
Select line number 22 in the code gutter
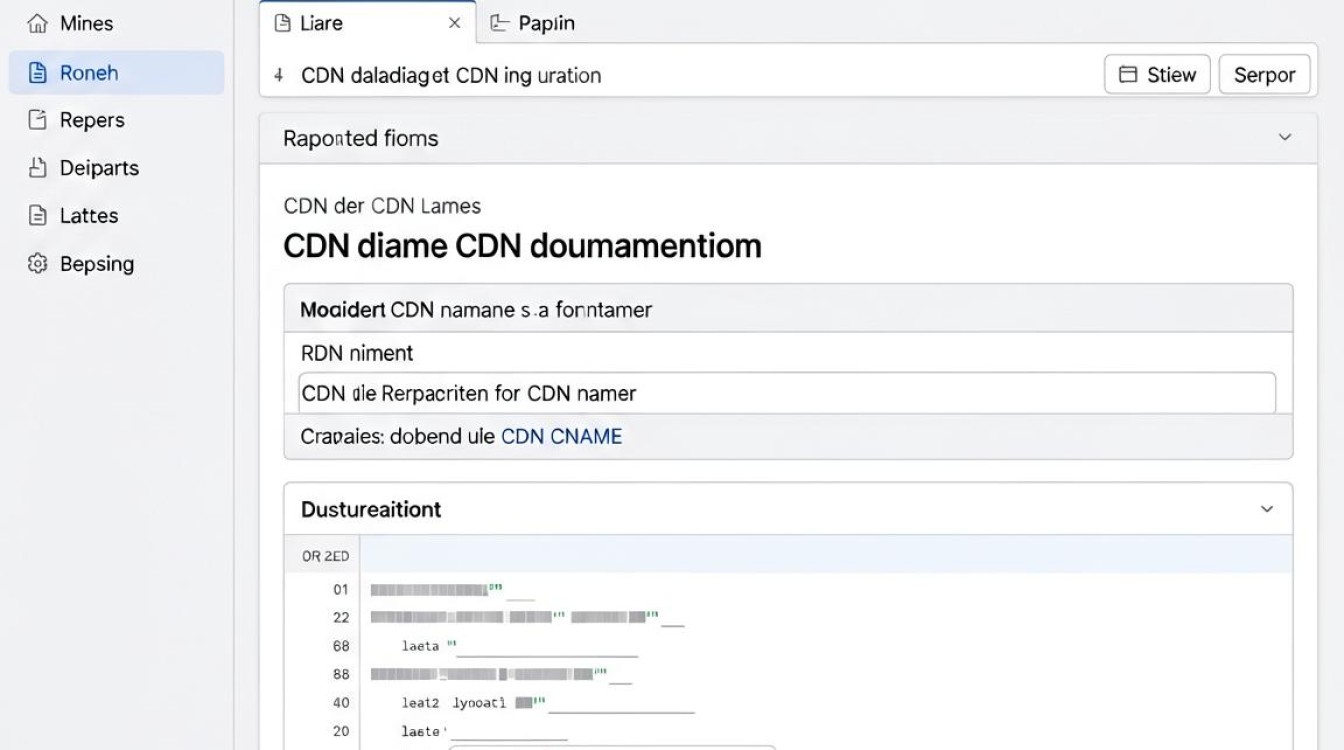tap(341, 618)
